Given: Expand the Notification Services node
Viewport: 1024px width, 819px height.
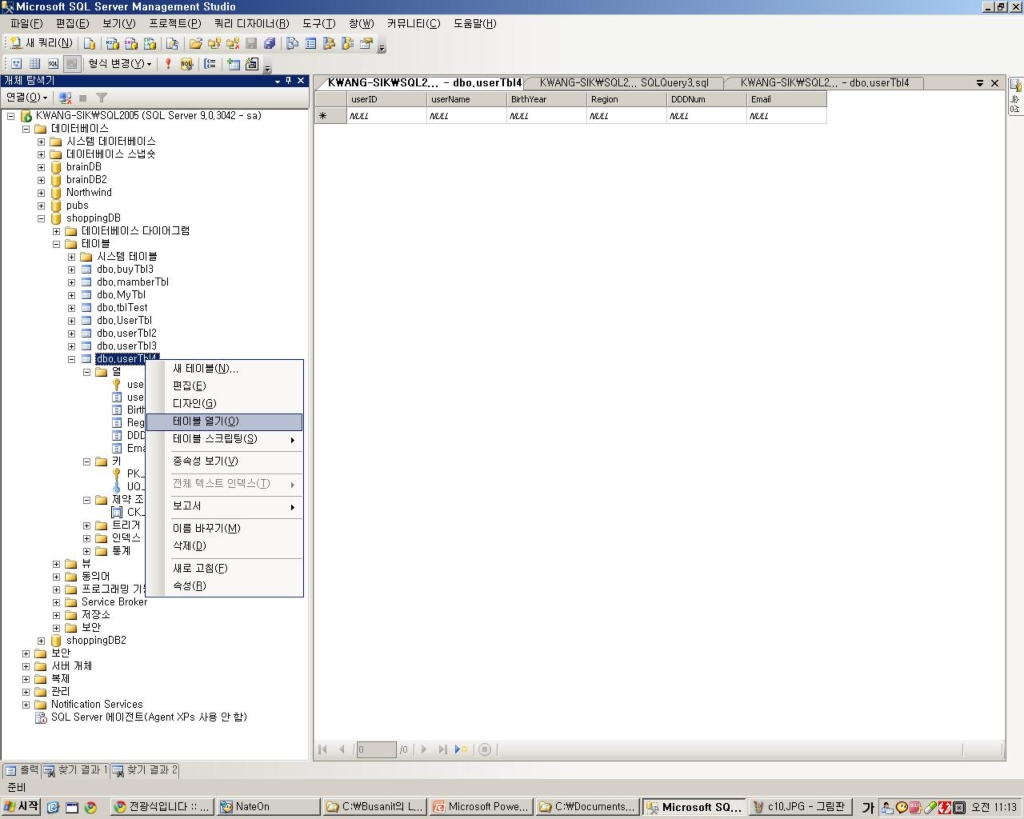Looking at the screenshot, I should coord(25,705).
